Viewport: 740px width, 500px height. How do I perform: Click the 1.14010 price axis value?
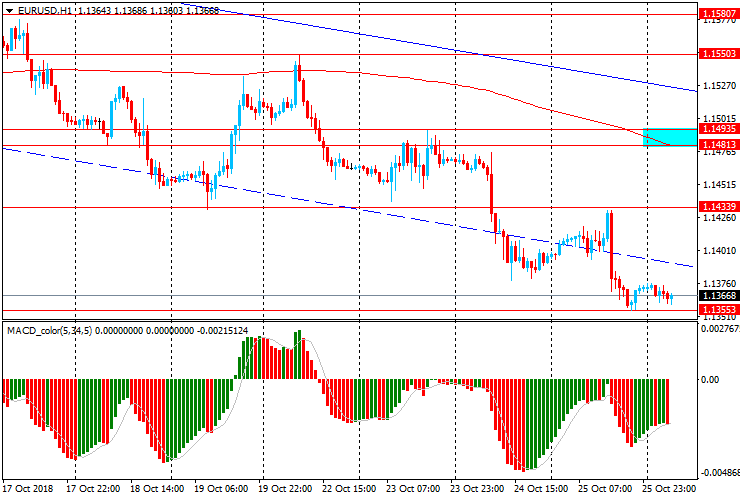click(x=719, y=251)
